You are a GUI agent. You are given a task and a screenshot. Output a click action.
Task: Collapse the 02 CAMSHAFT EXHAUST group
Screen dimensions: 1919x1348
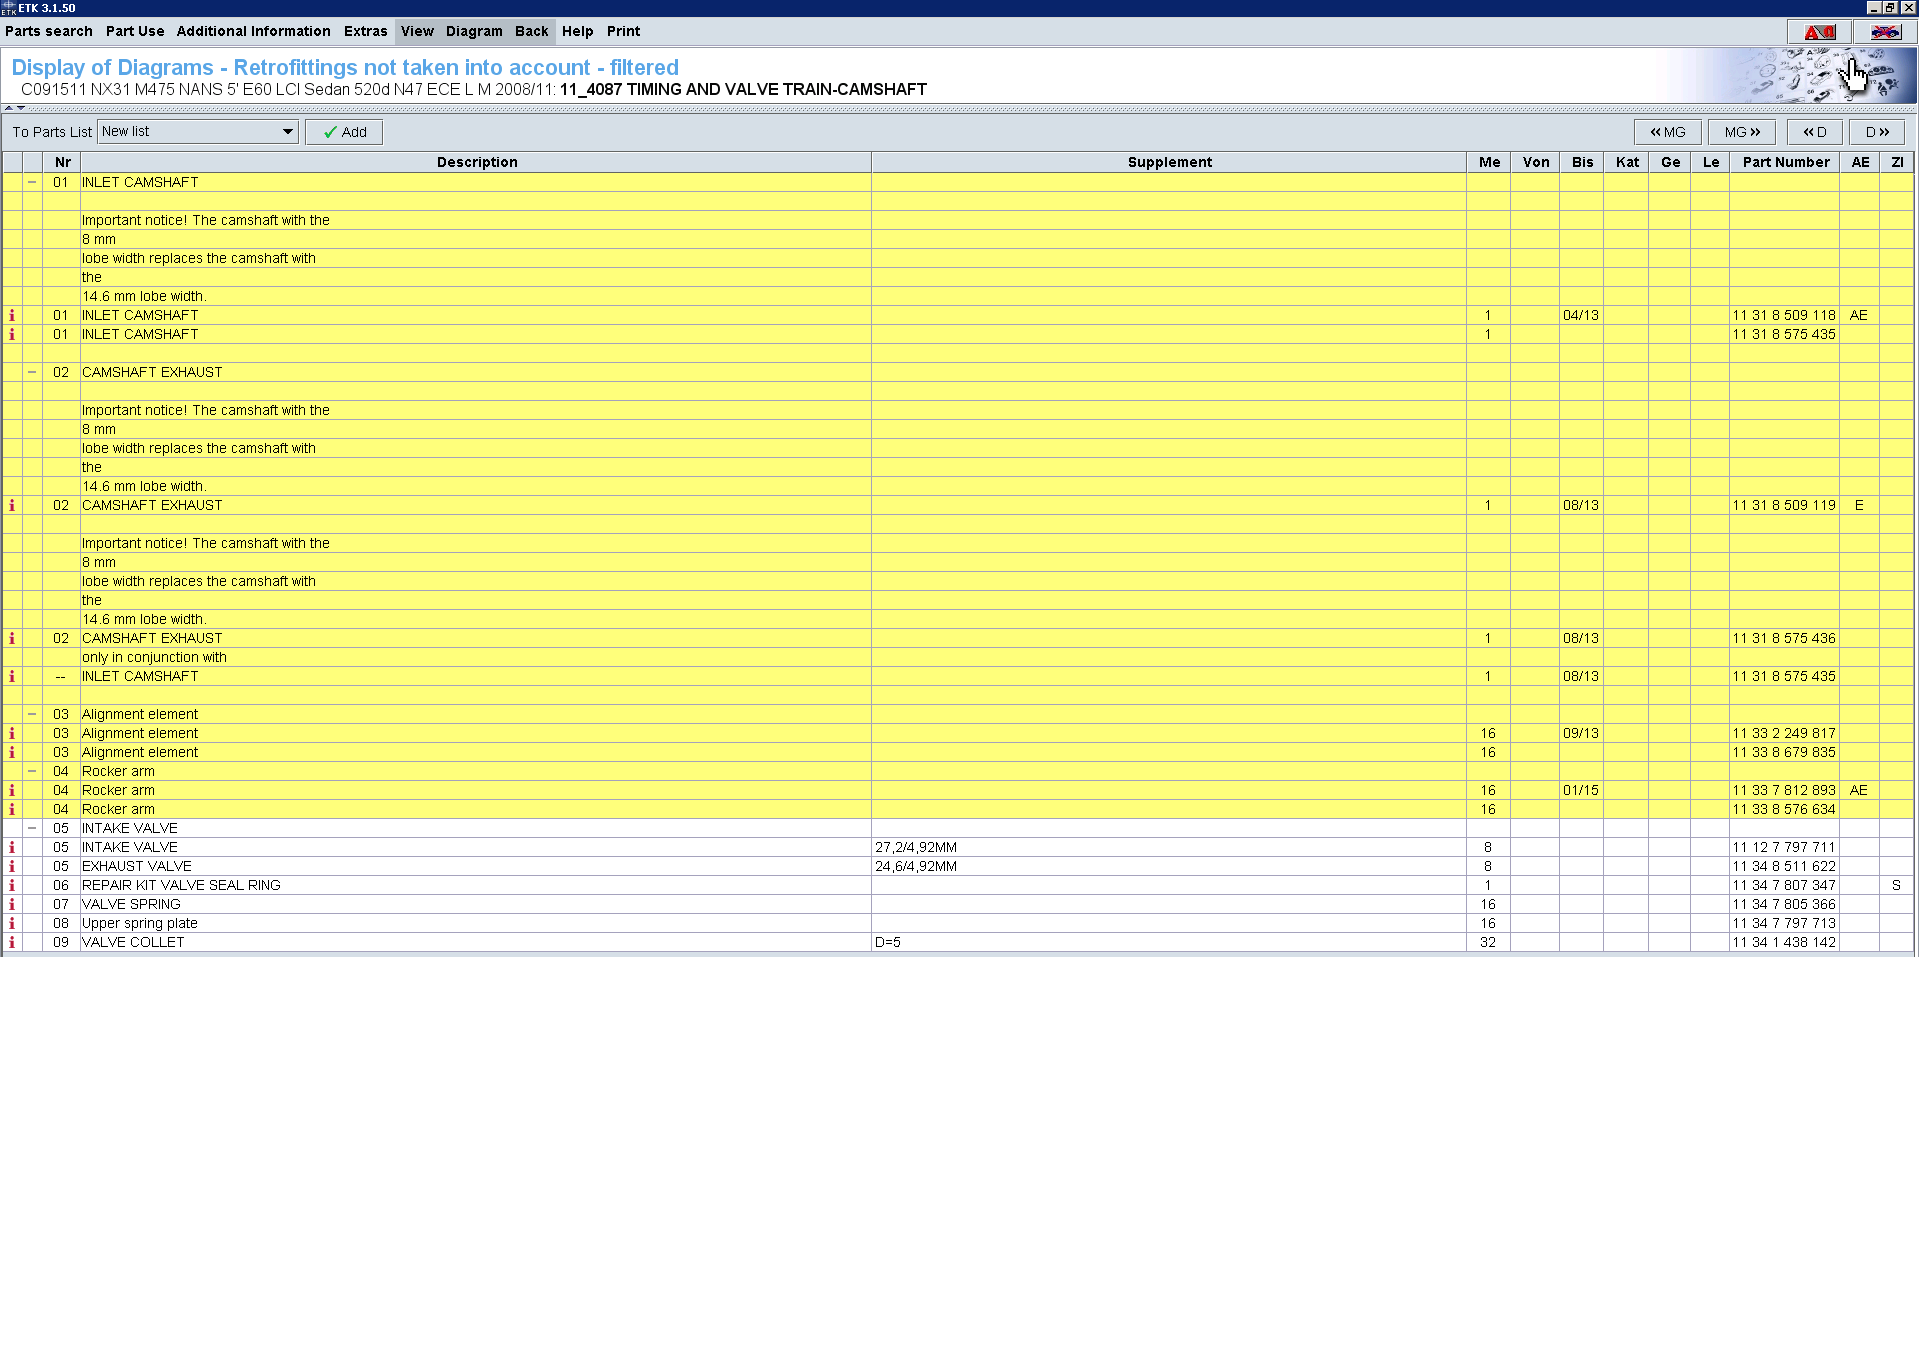[32, 372]
